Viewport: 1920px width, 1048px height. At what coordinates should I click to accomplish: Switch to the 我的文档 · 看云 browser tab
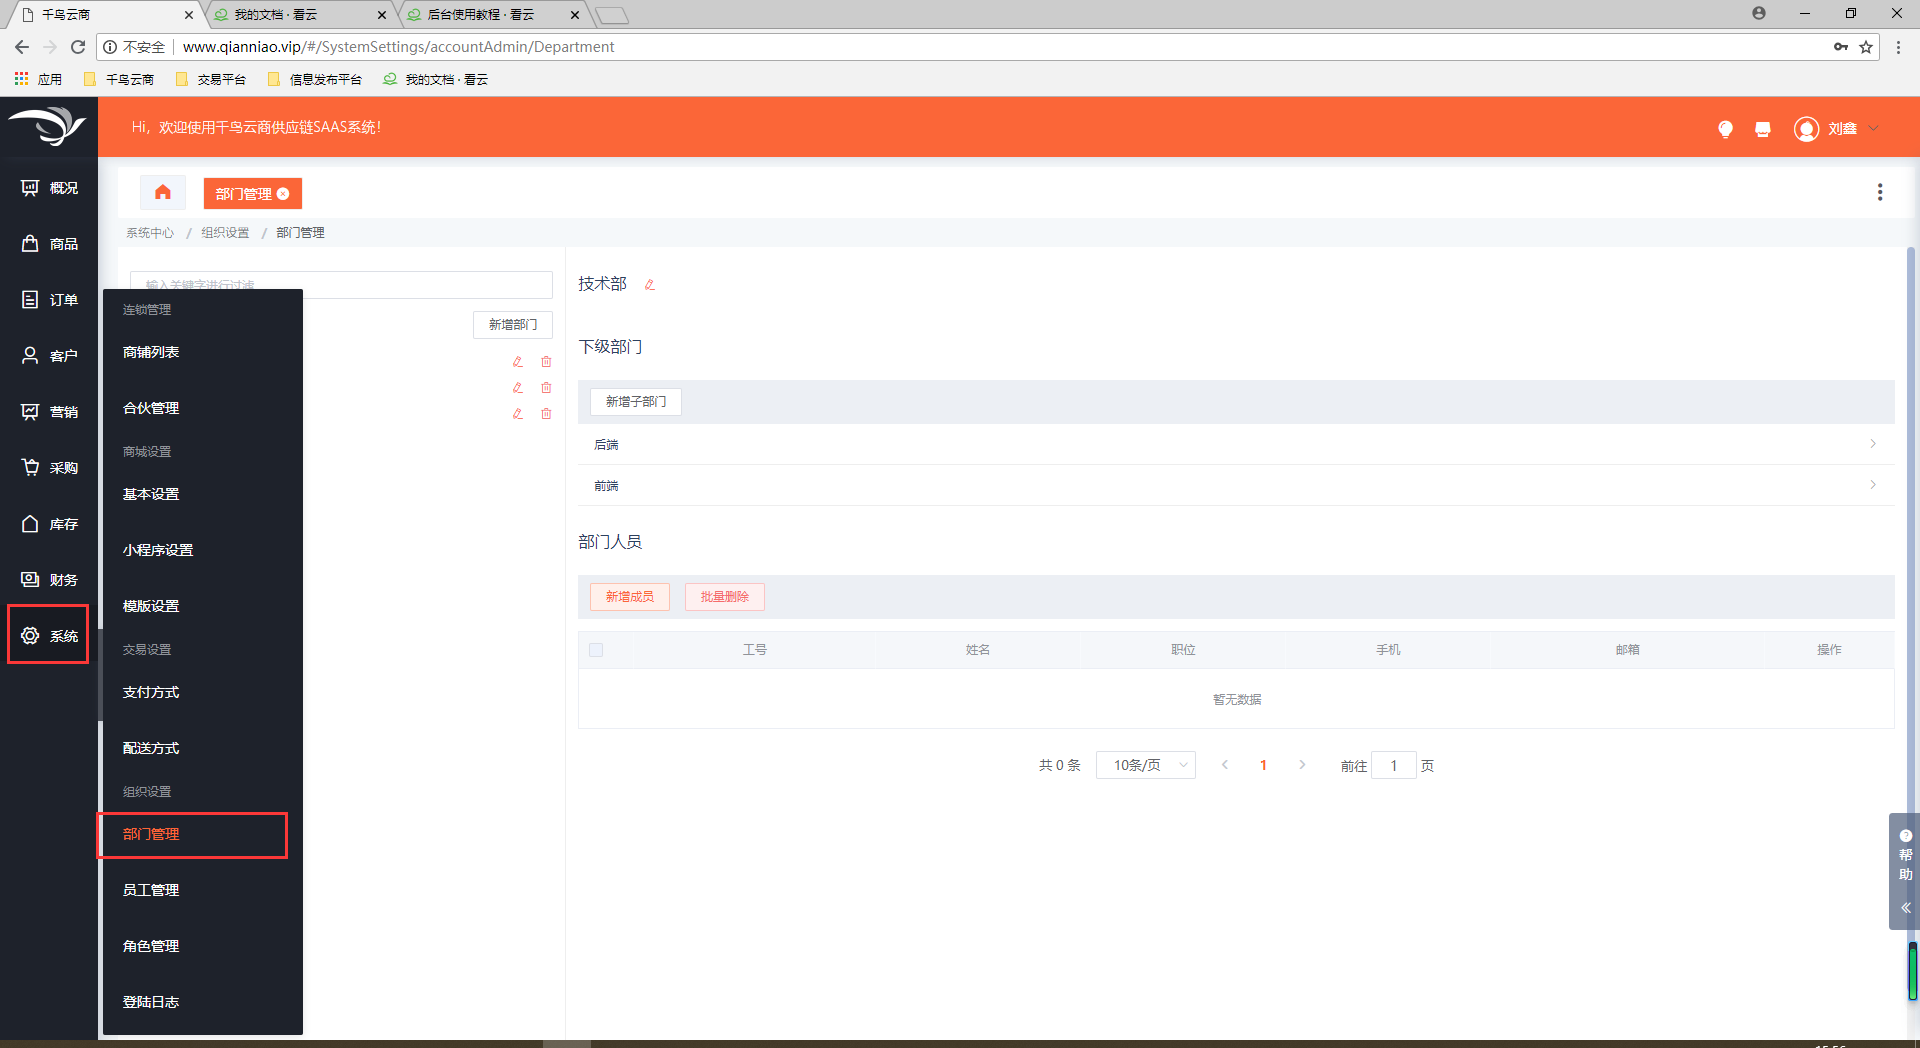[300, 15]
